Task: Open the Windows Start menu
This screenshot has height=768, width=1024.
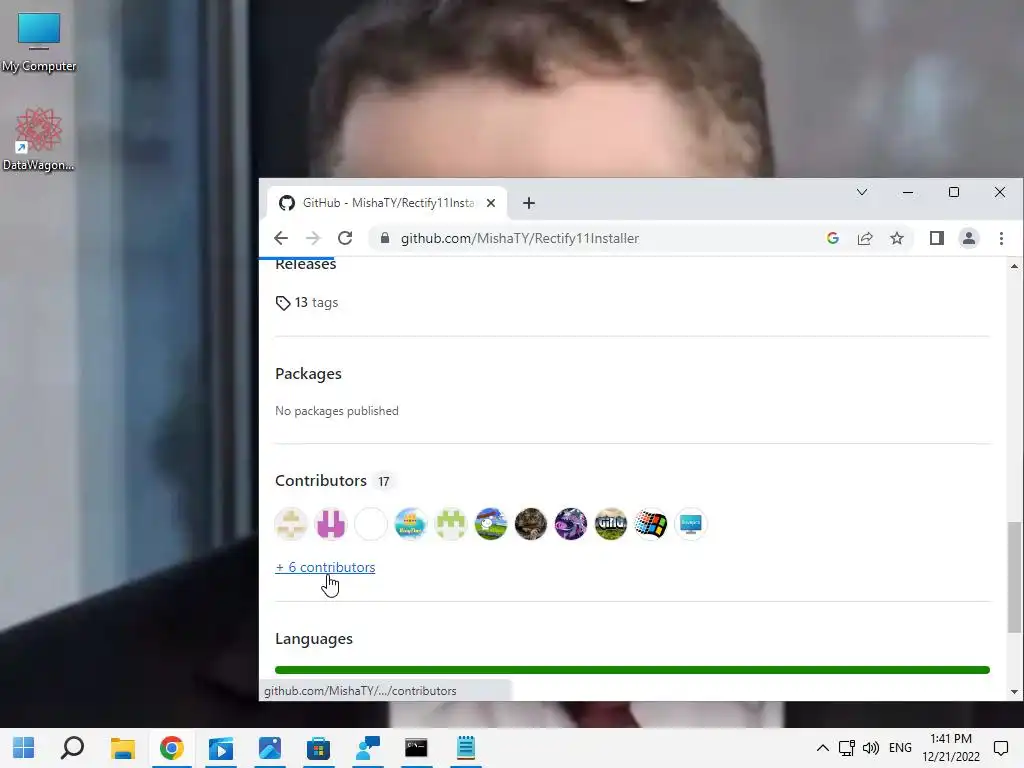Action: pyautogui.click(x=24, y=748)
